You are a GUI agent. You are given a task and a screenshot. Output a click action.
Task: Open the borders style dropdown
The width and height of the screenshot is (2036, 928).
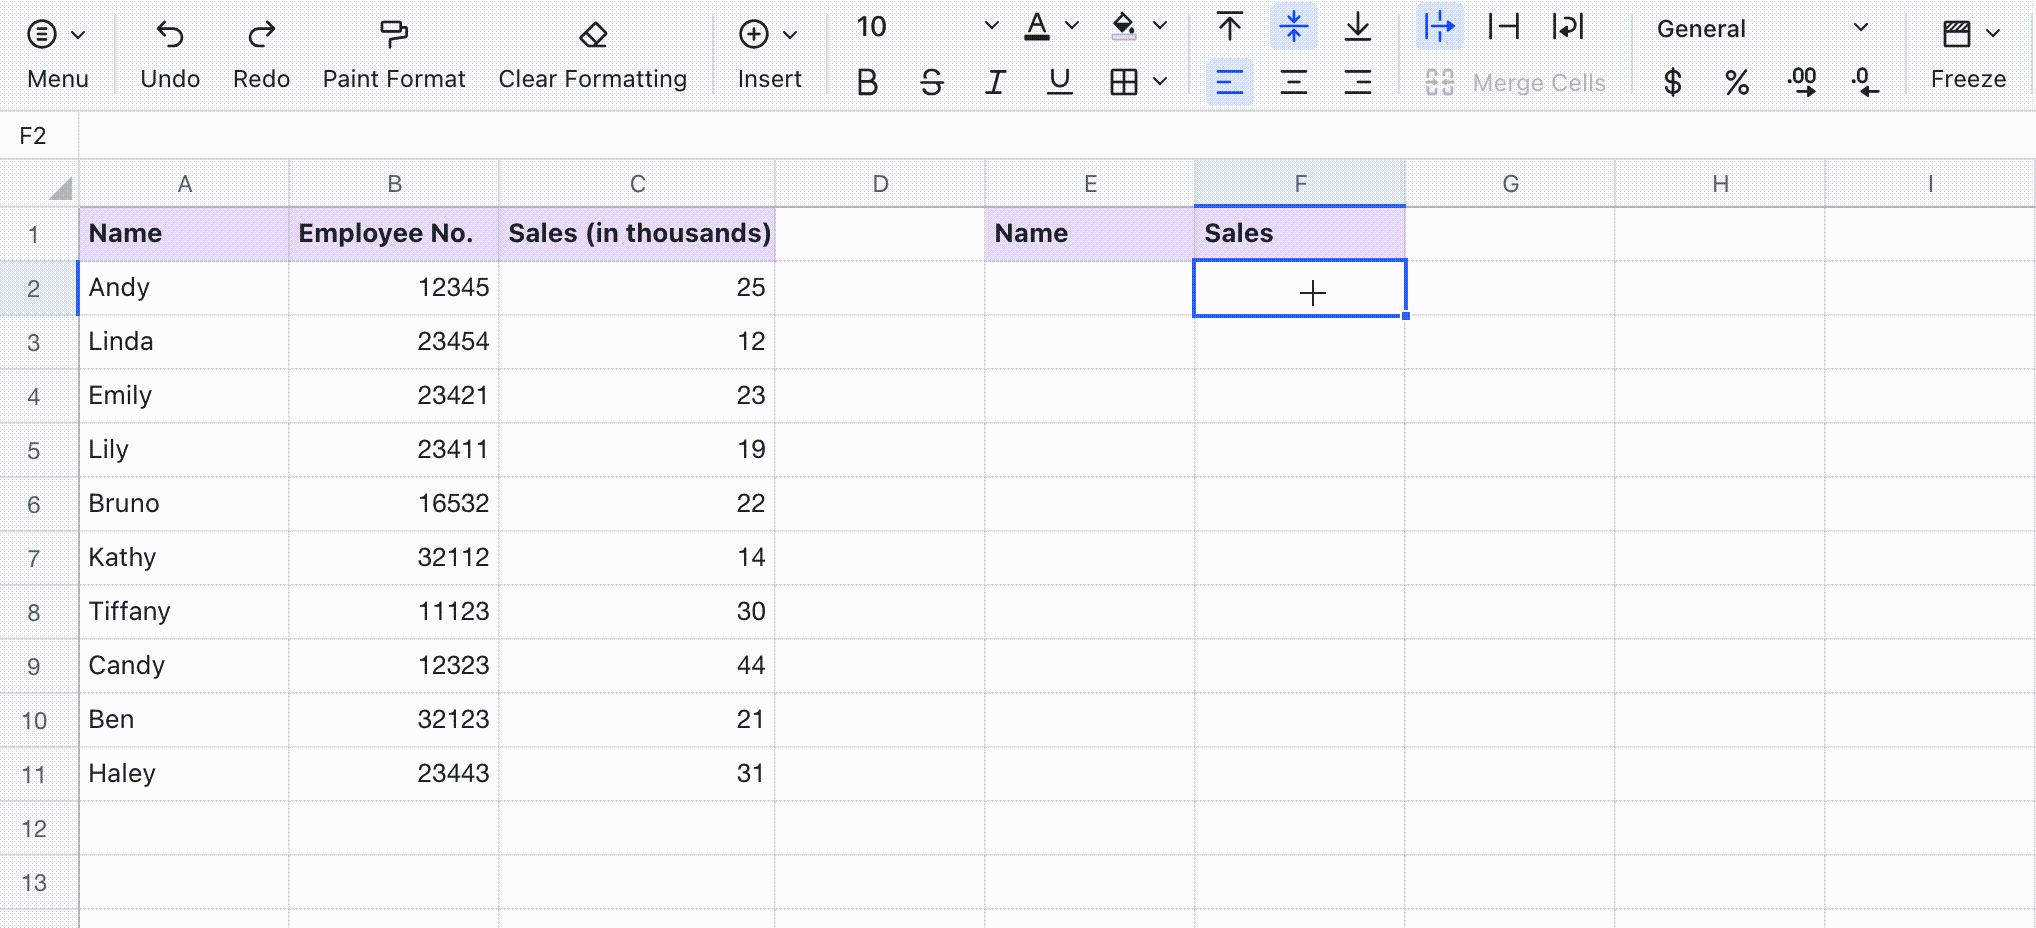click(x=1159, y=82)
